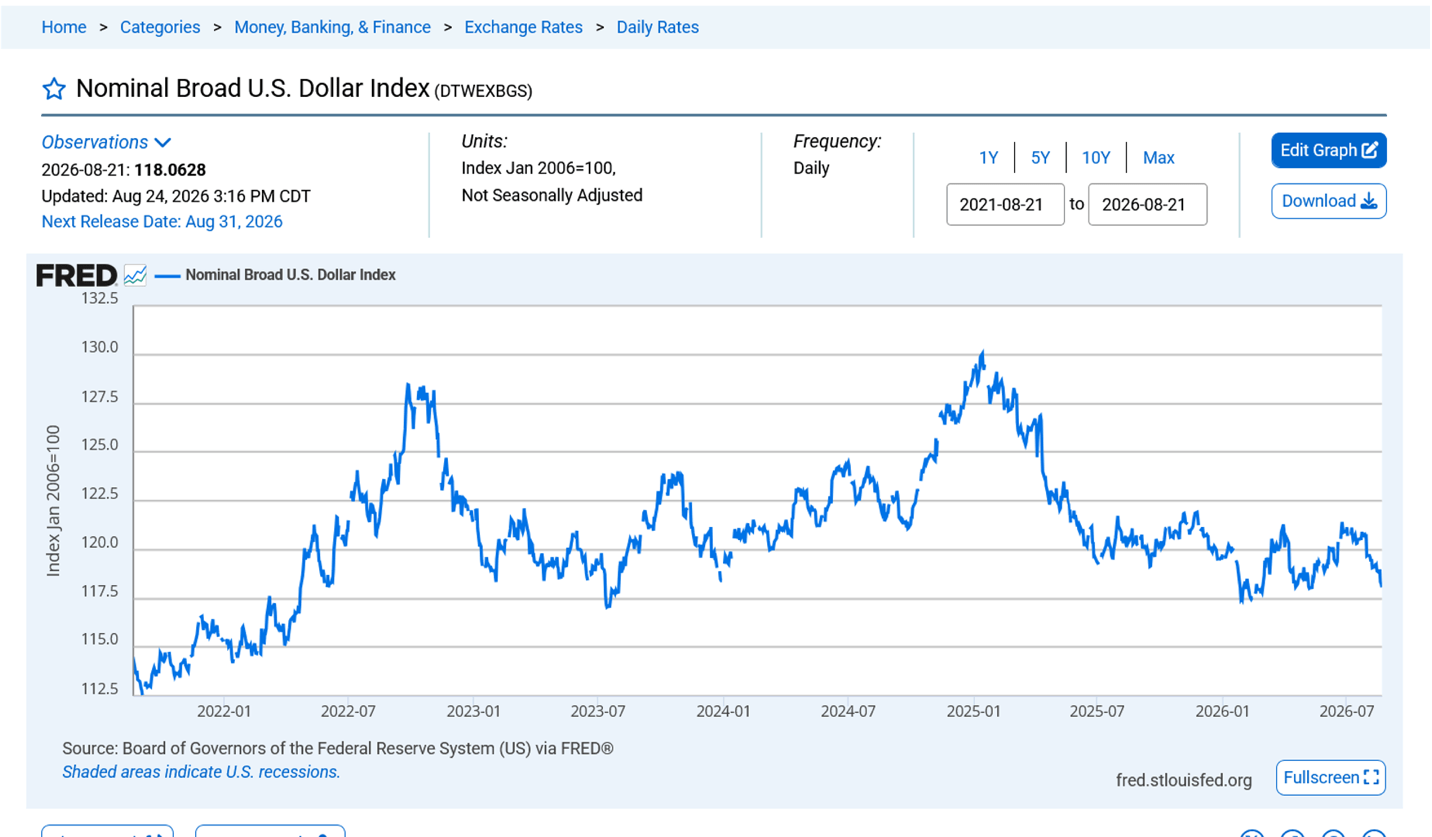1432x837 pixels.
Task: Click the fred.stlouisfed.org text under the chart
Action: click(x=1184, y=779)
